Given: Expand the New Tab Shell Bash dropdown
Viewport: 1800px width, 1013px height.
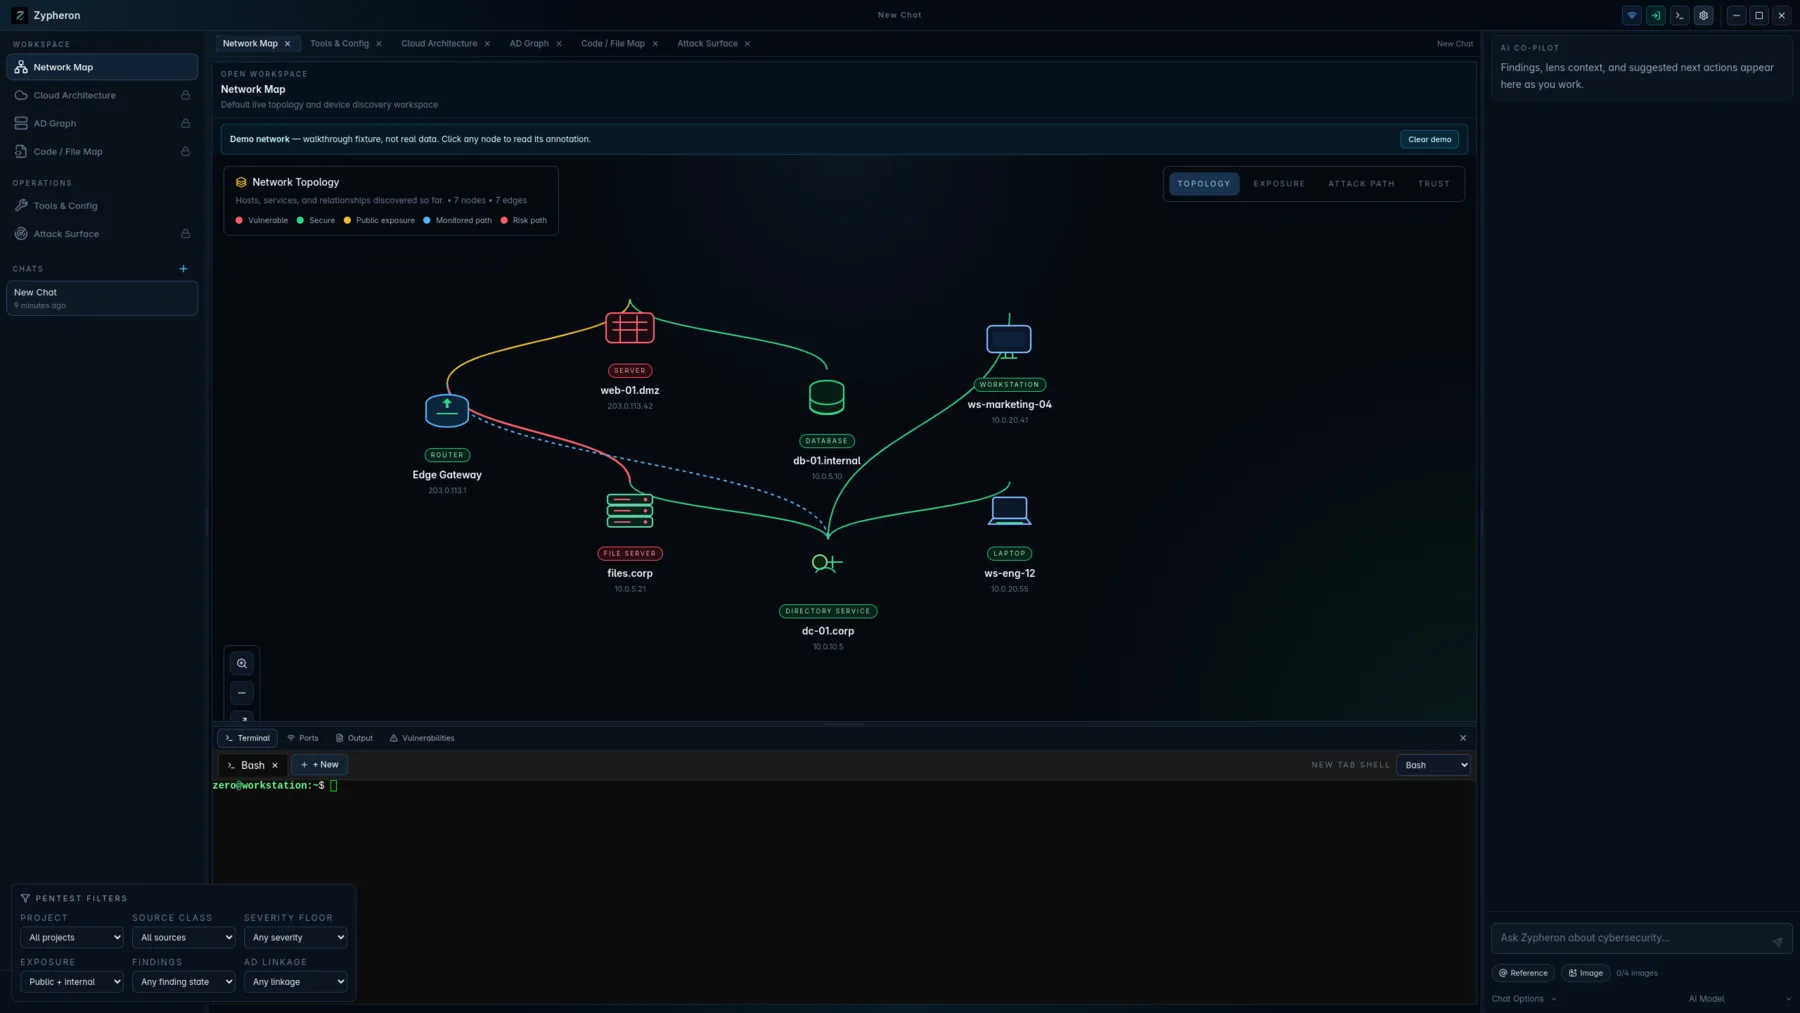Looking at the screenshot, I should pyautogui.click(x=1433, y=765).
